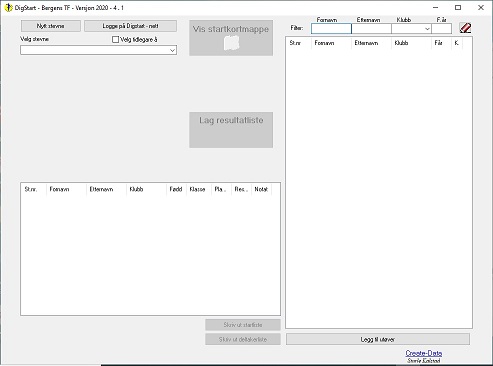Click the 'Vis startkortmappe' button
This screenshot has width=493, height=366.
[x=231, y=38]
